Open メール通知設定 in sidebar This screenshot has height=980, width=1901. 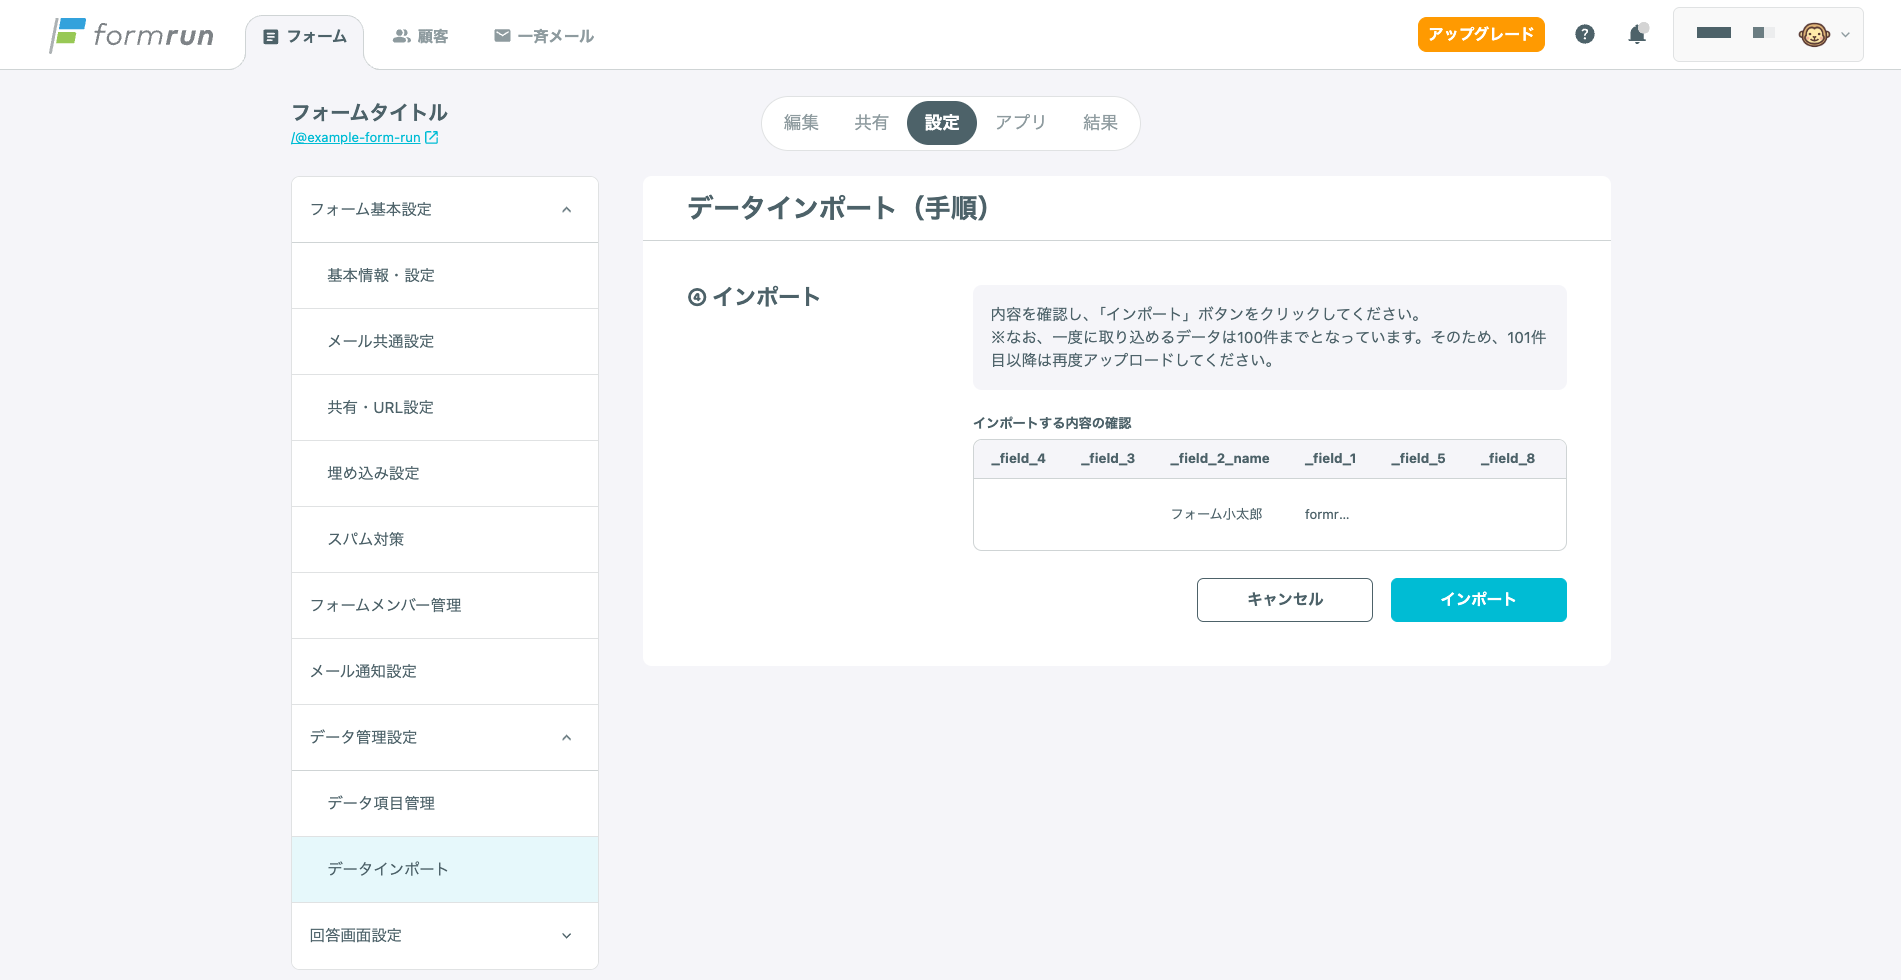[x=445, y=672]
